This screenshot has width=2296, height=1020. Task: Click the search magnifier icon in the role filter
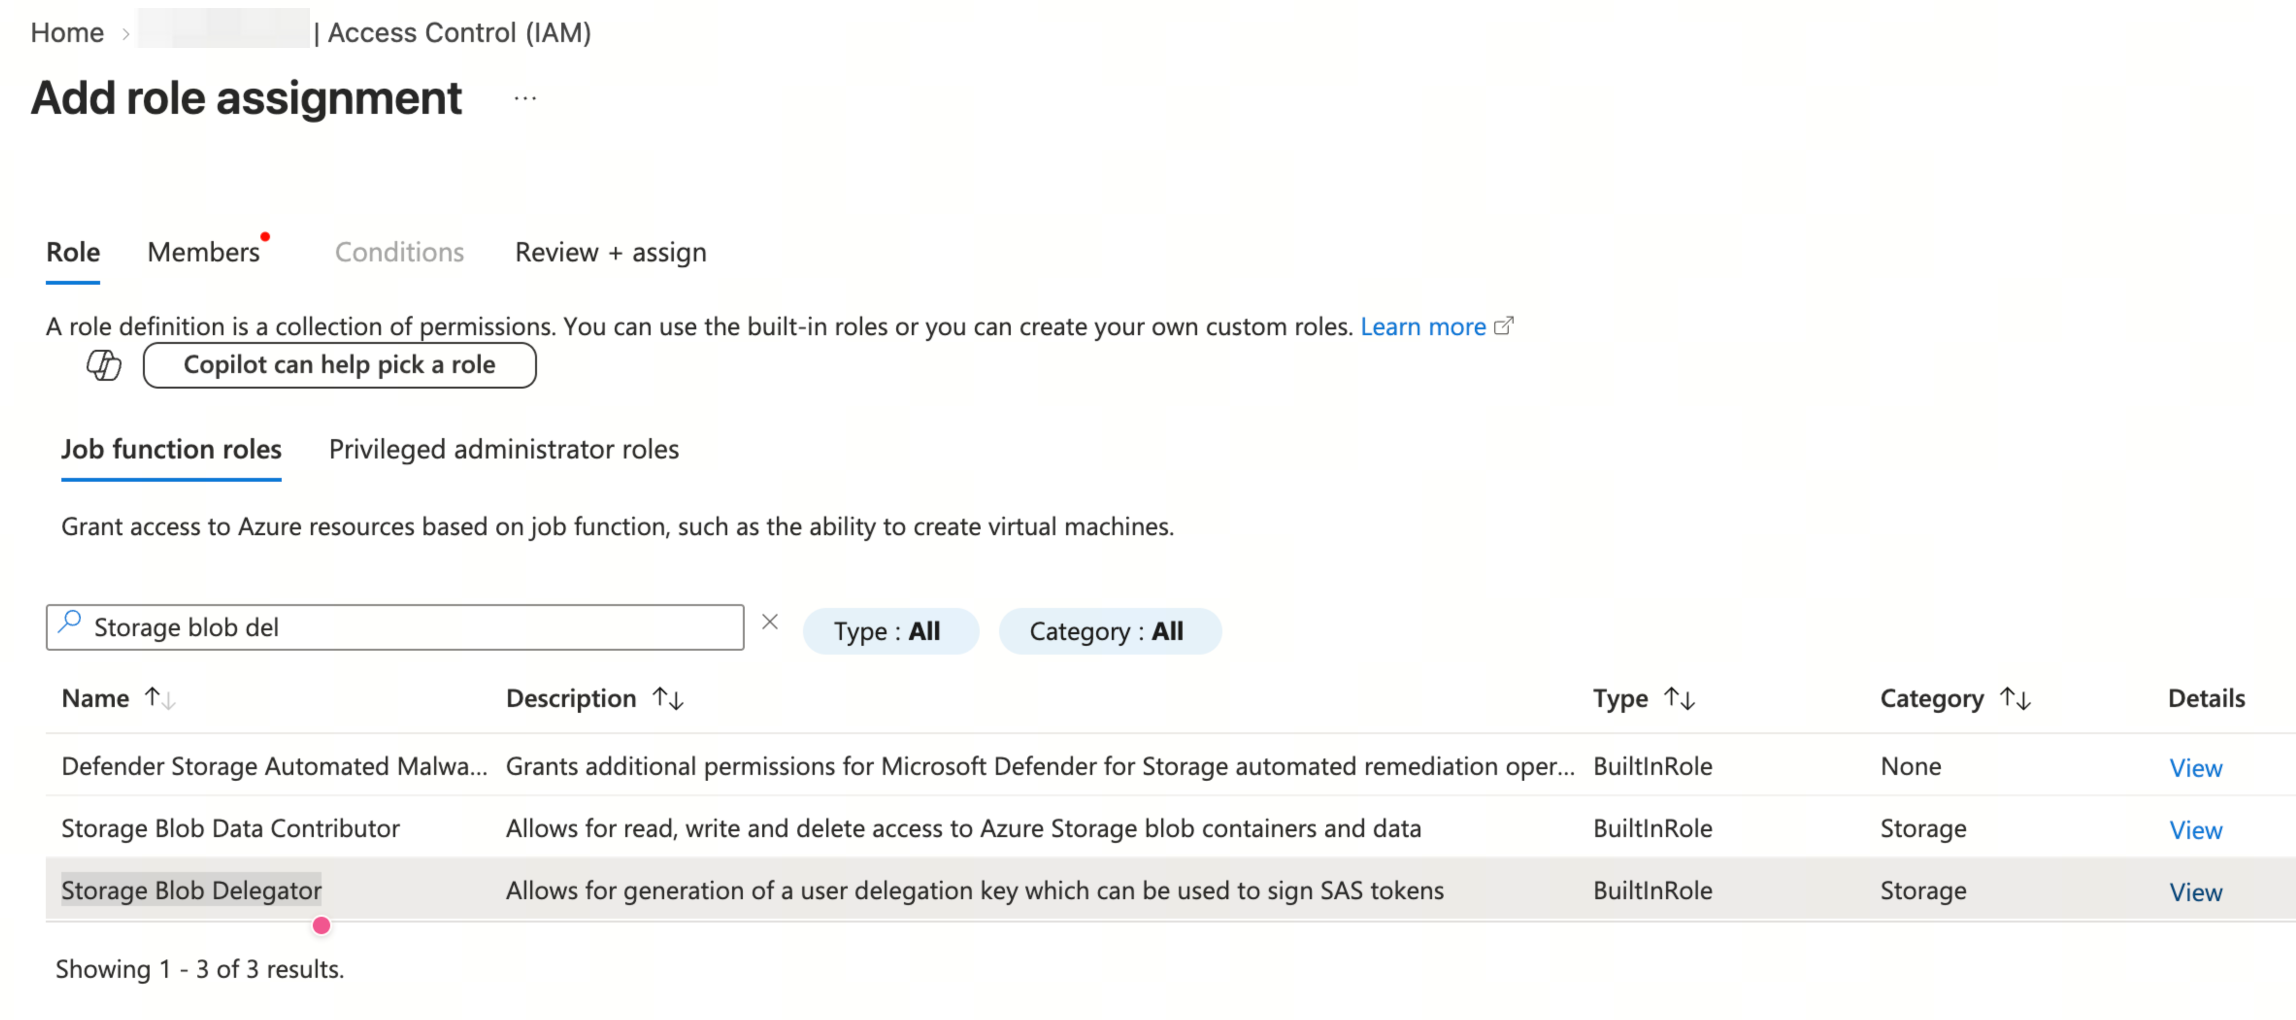70,622
